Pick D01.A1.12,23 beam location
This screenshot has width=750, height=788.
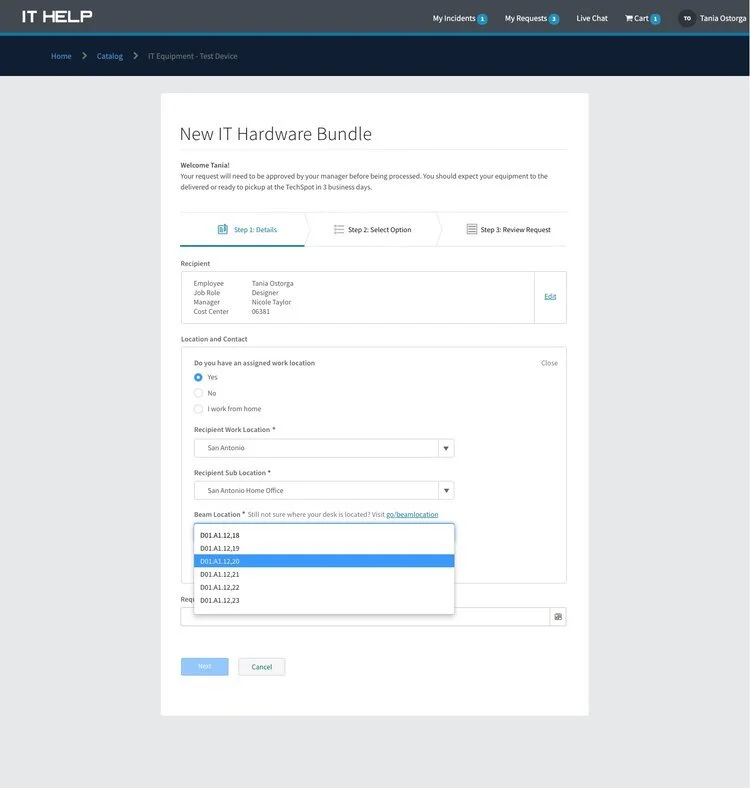324,600
